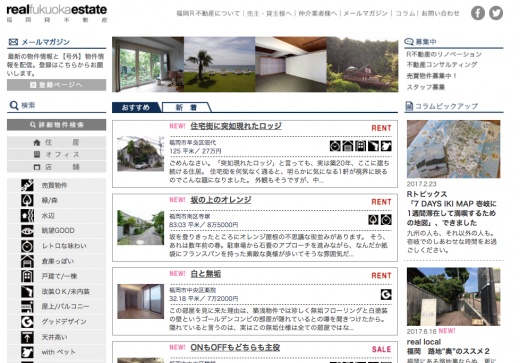Click green leaf icon in 坂の上のオレンジ listing

pos(373,220)
